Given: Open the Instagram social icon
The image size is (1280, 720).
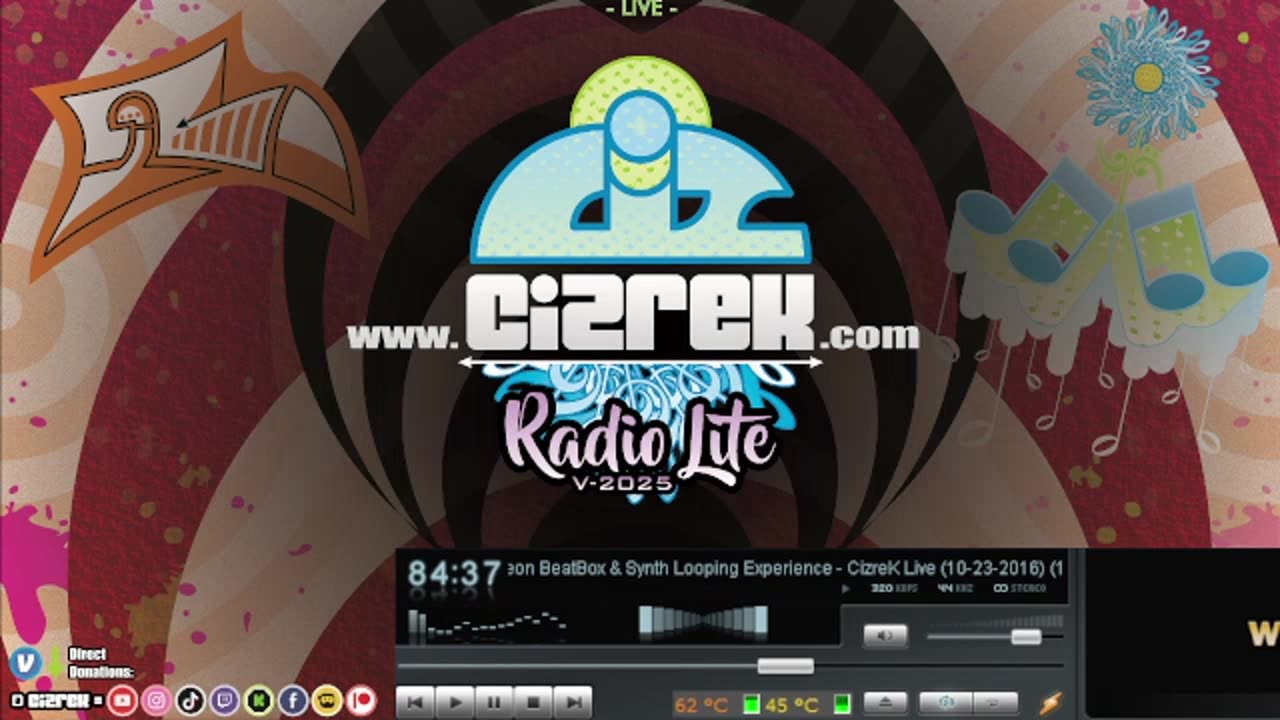Looking at the screenshot, I should click(x=156, y=700).
